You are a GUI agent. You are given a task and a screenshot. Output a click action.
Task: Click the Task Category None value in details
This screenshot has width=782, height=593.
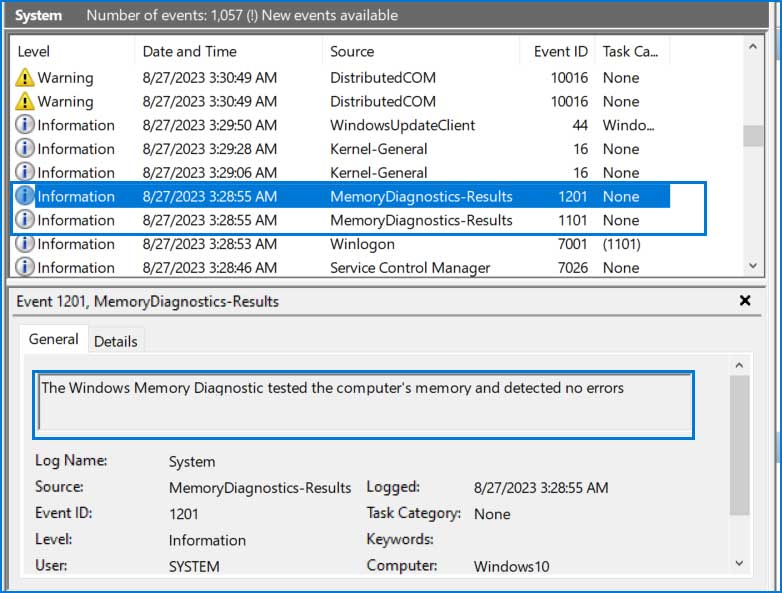click(492, 514)
